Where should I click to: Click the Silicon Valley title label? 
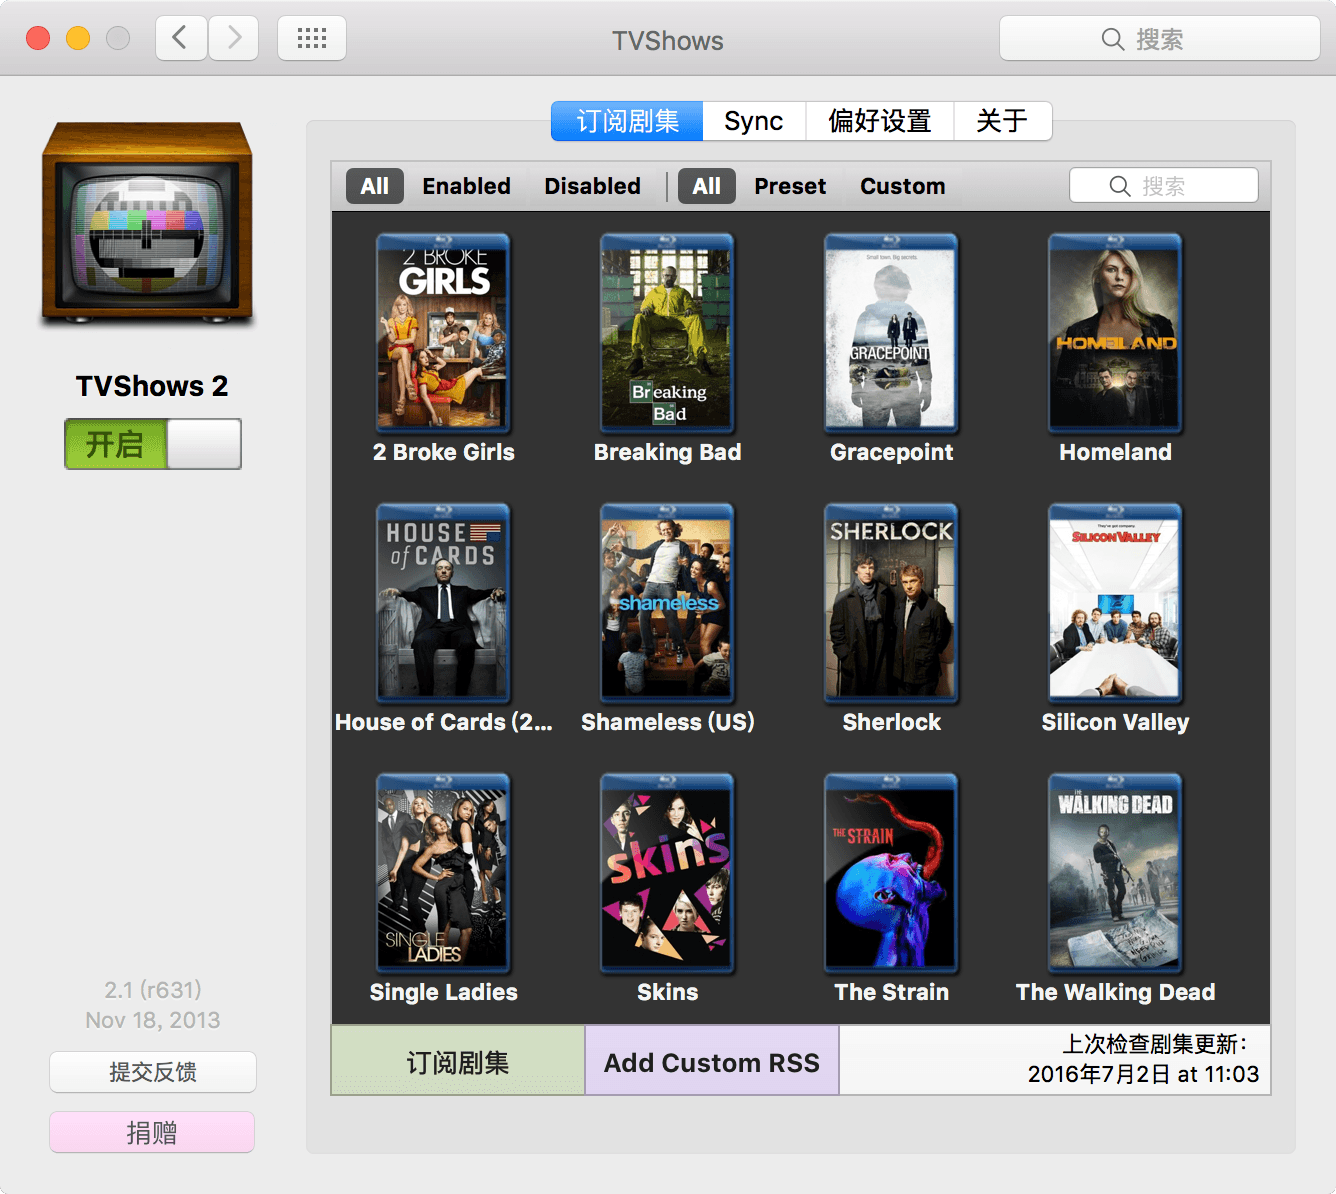(1115, 722)
